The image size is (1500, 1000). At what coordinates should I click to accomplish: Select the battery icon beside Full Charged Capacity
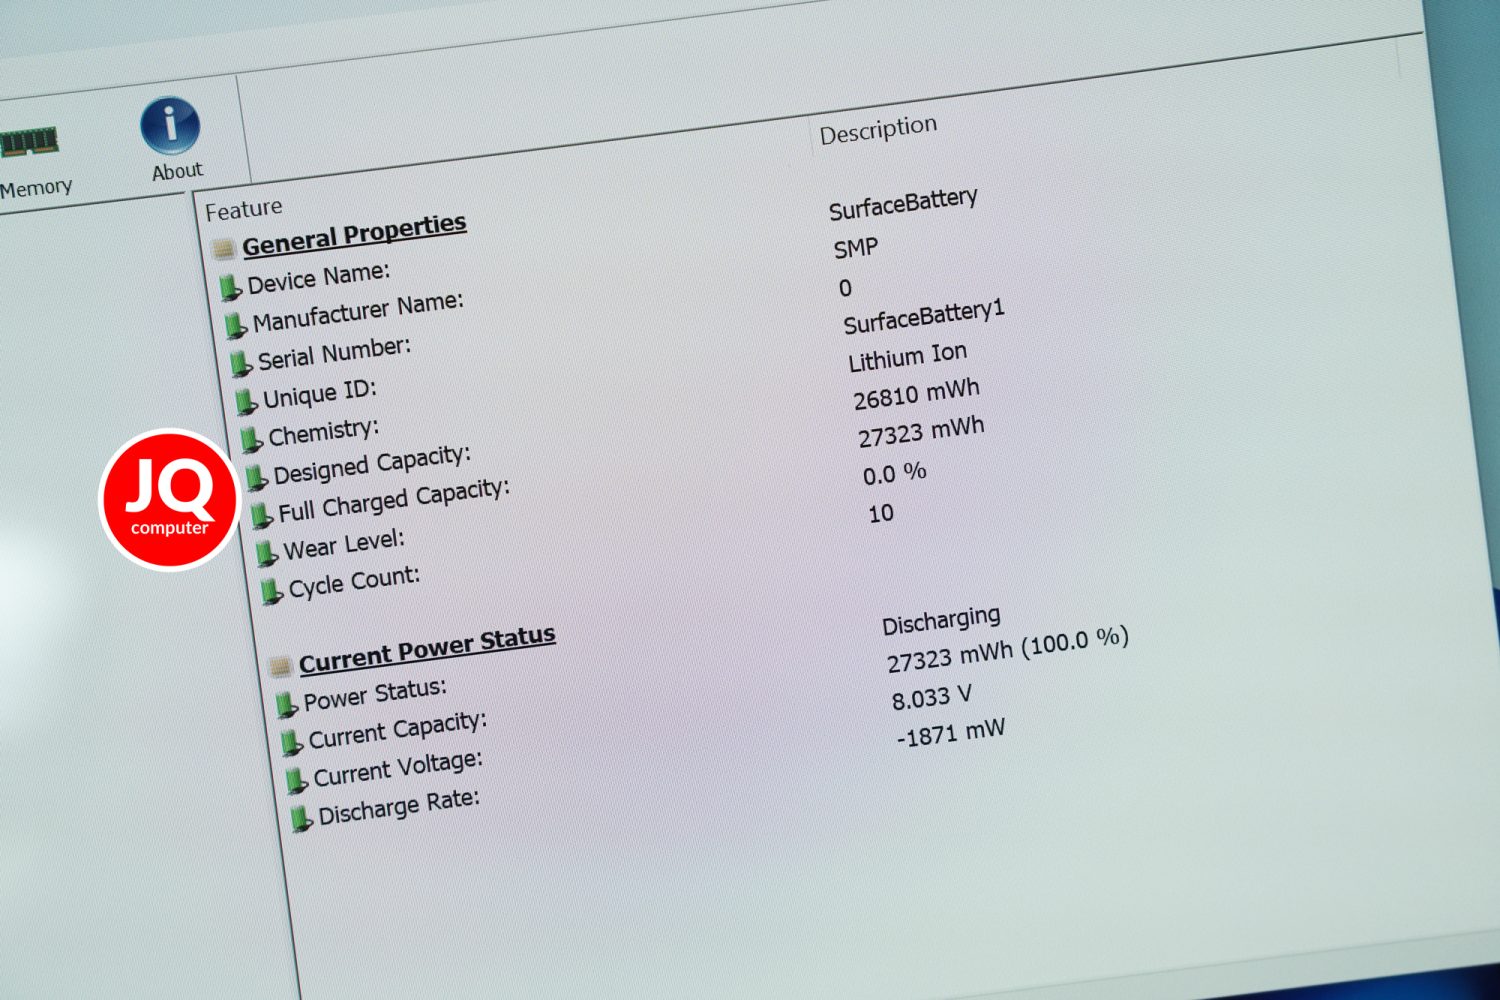click(x=261, y=516)
